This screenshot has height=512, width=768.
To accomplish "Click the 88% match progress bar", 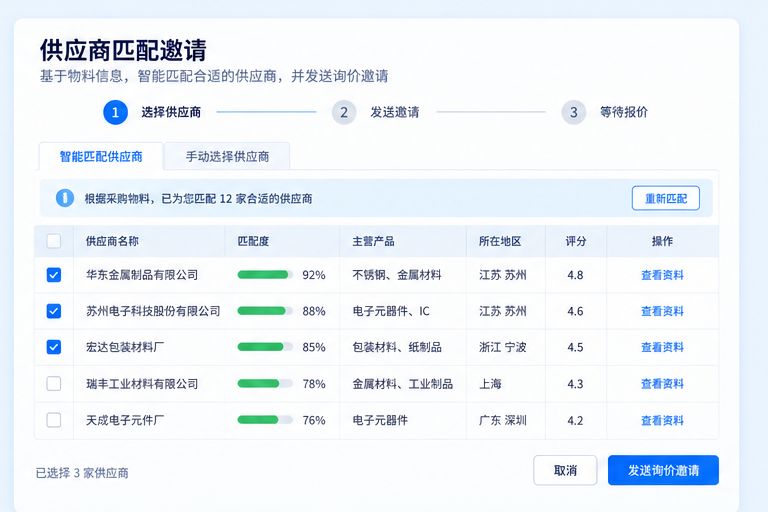I will tap(265, 311).
